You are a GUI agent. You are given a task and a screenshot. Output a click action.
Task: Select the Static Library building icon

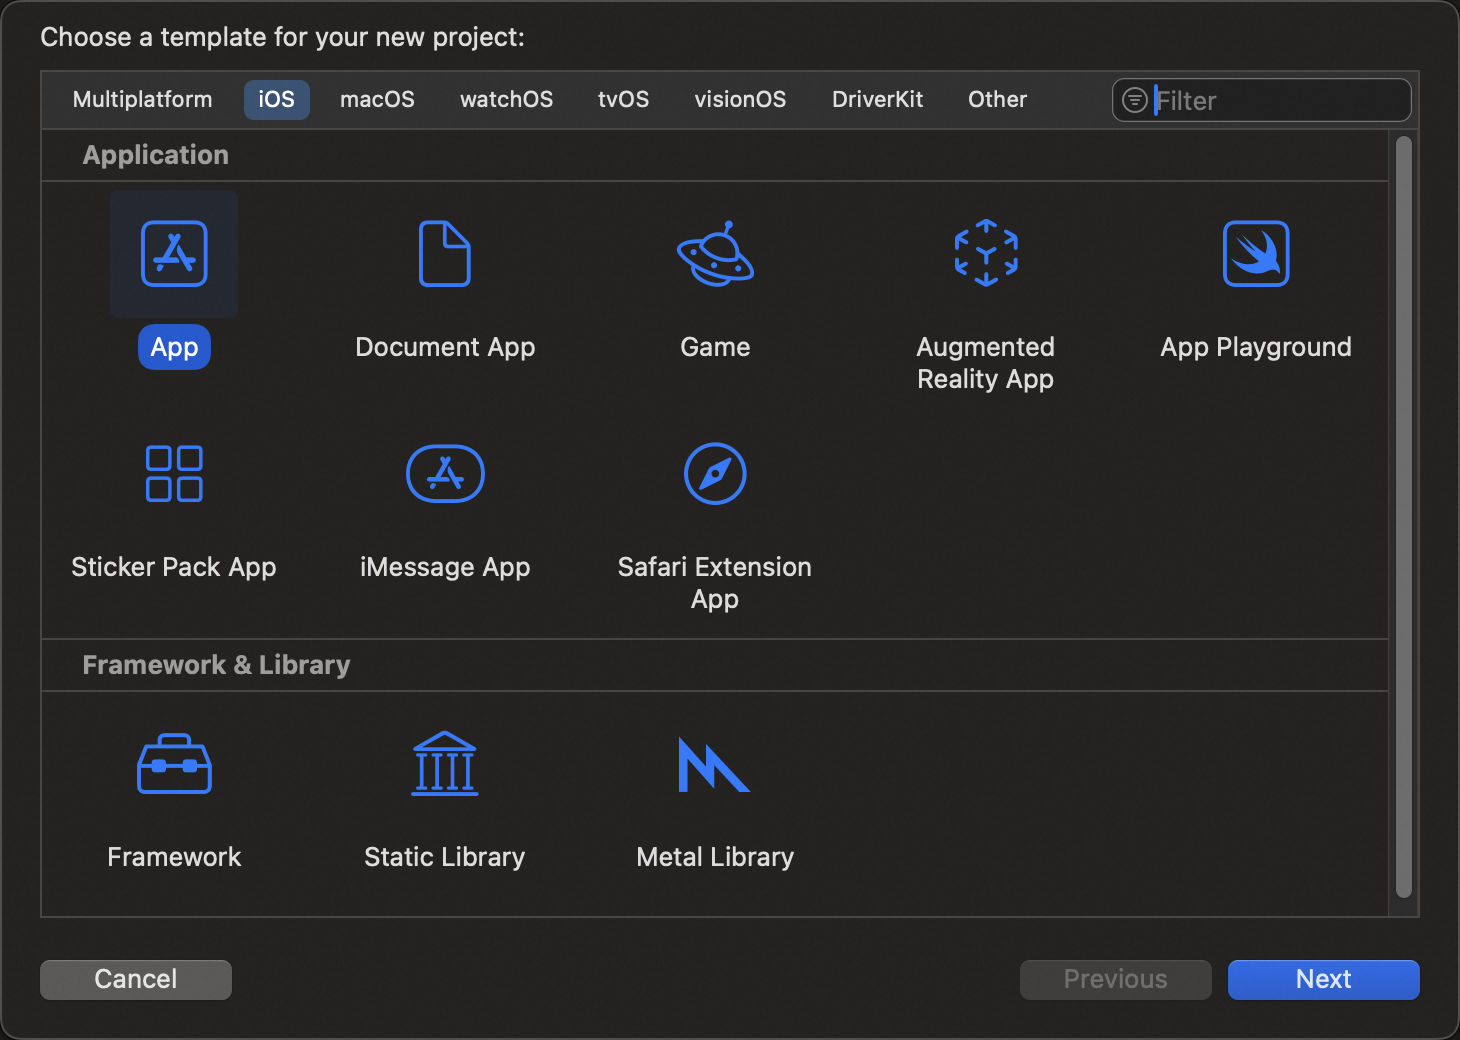(445, 765)
